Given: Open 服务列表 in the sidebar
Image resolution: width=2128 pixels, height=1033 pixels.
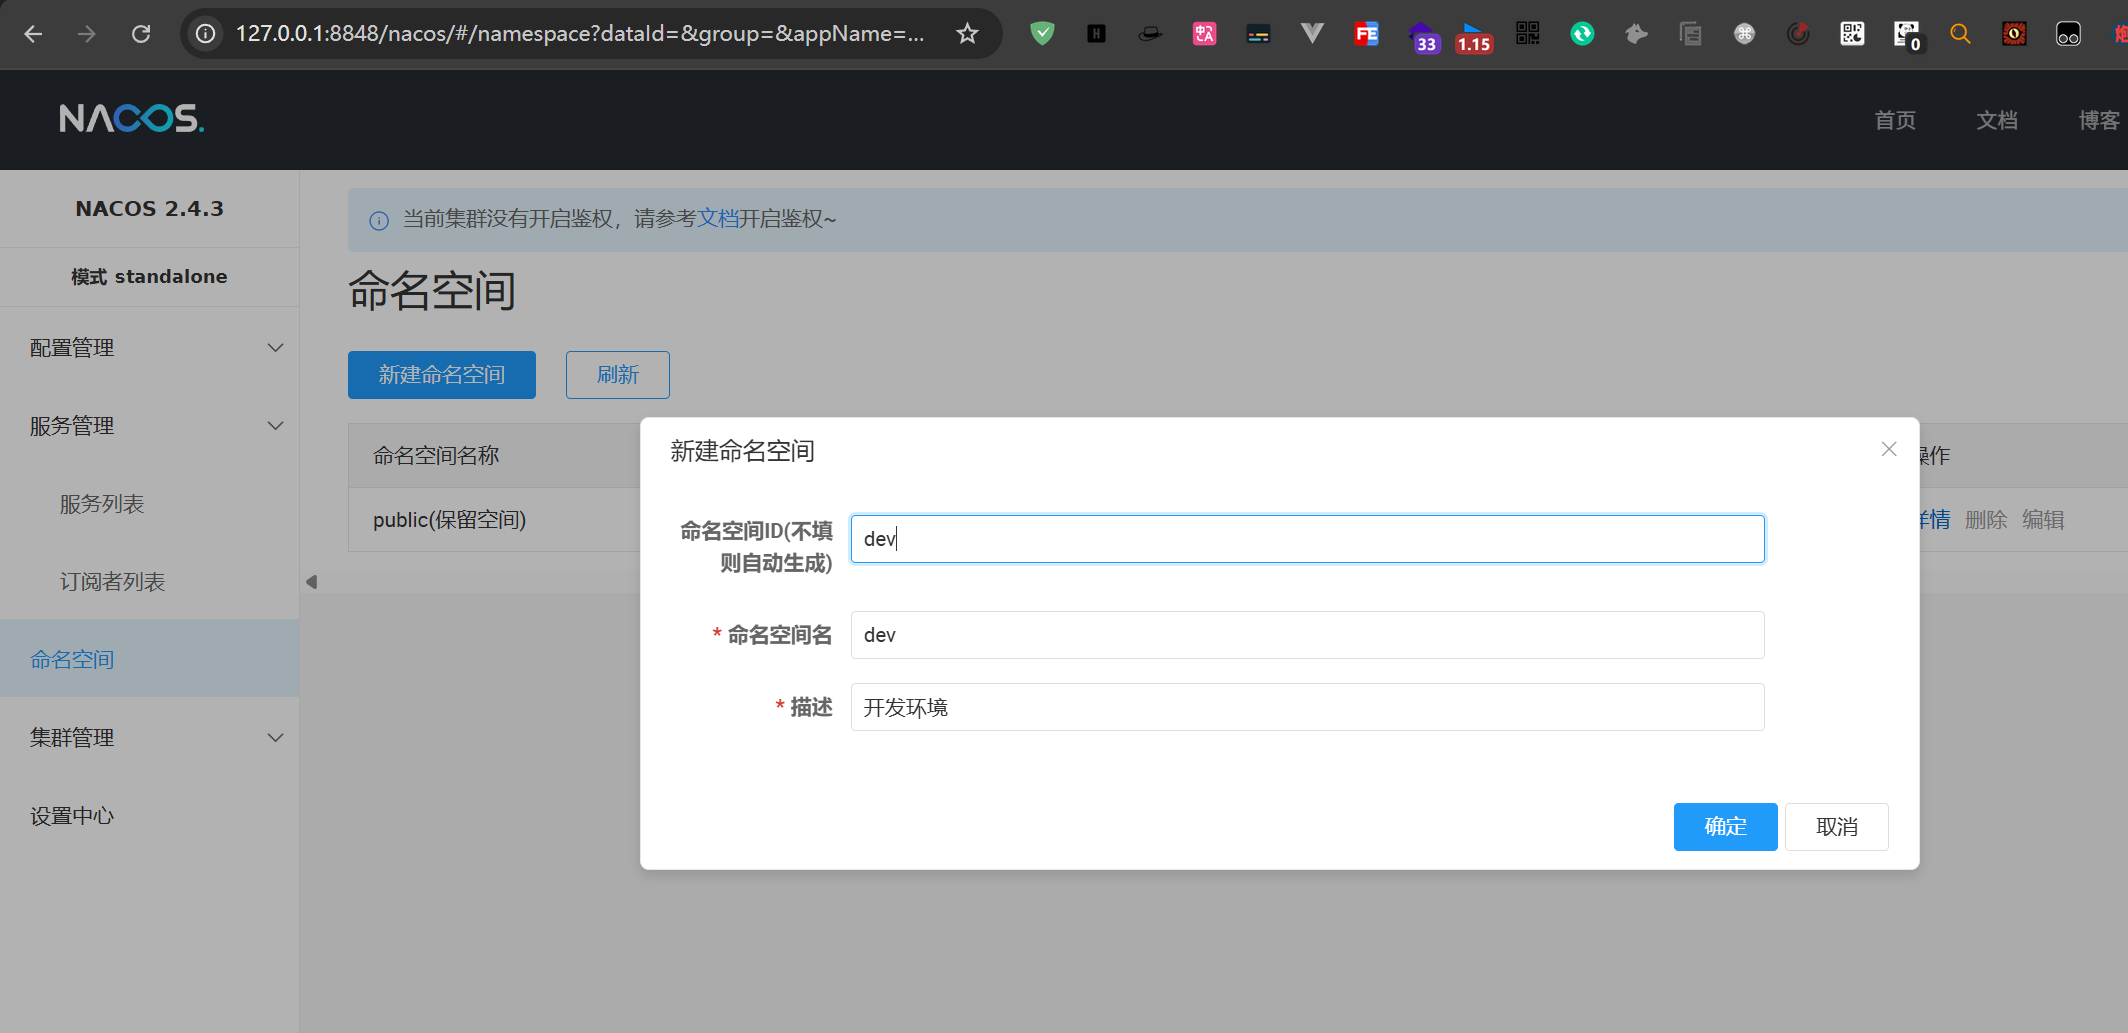Looking at the screenshot, I should point(102,504).
